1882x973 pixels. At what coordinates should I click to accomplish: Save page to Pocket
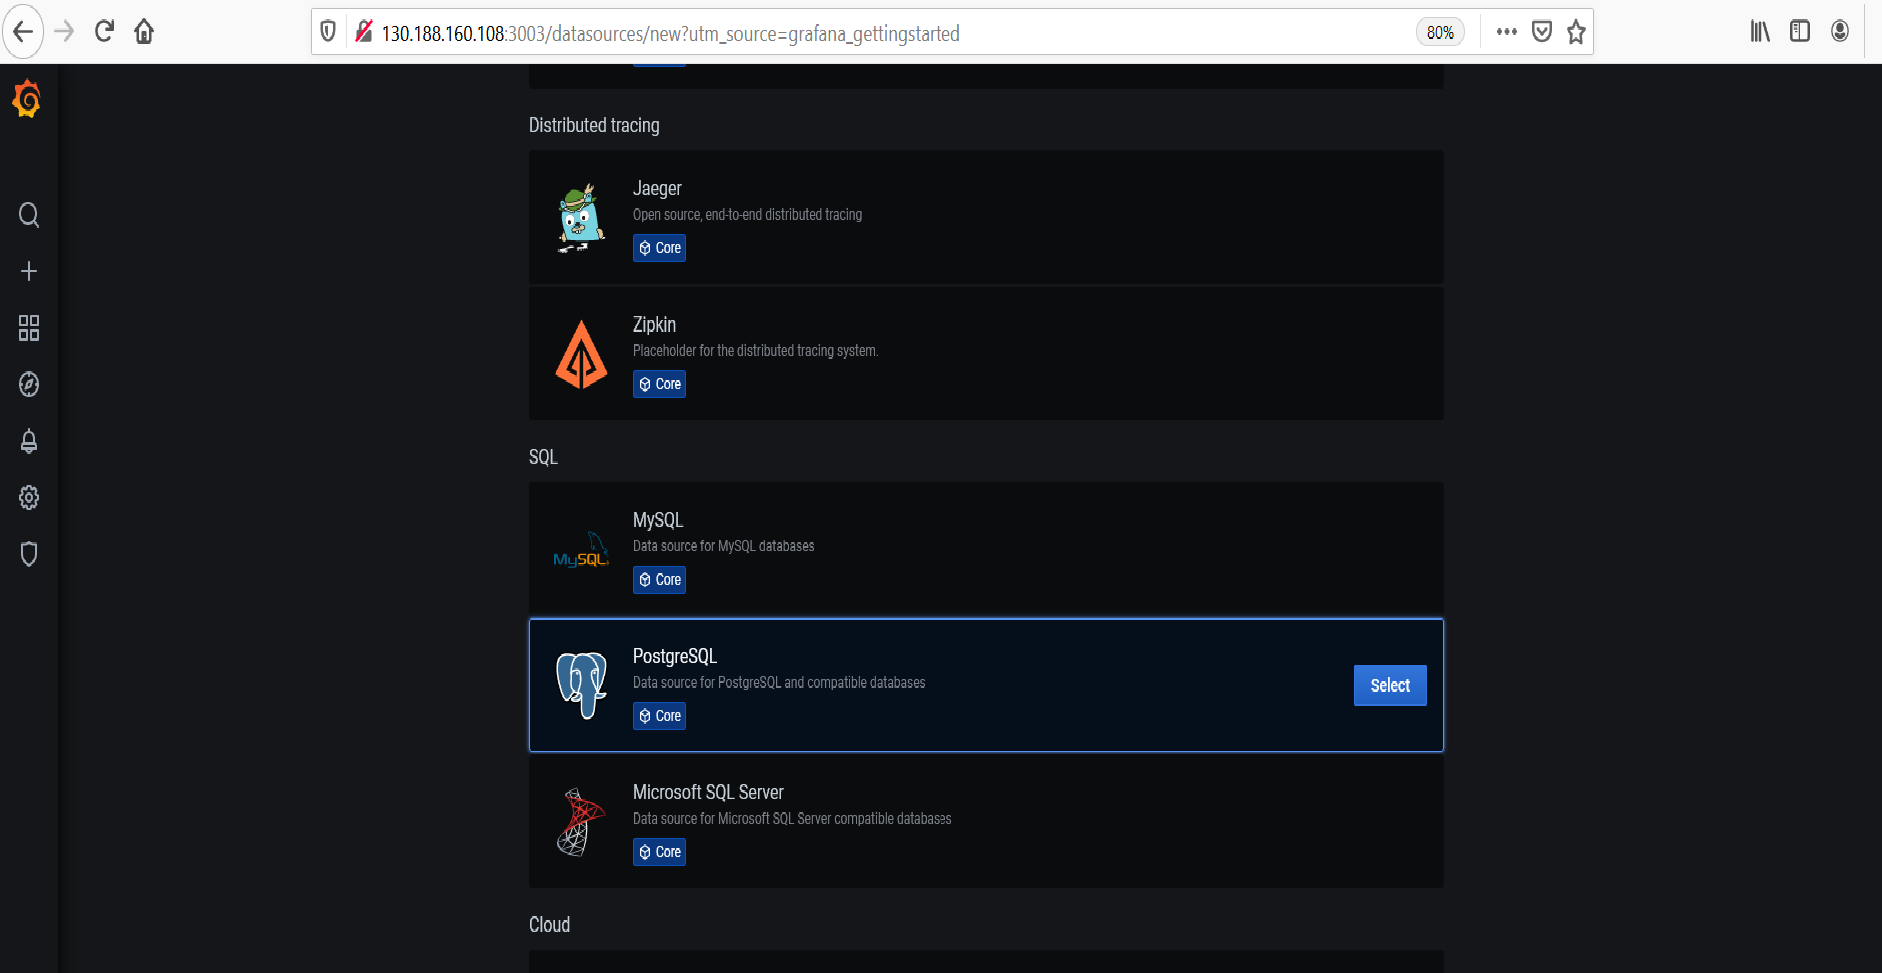tap(1542, 32)
